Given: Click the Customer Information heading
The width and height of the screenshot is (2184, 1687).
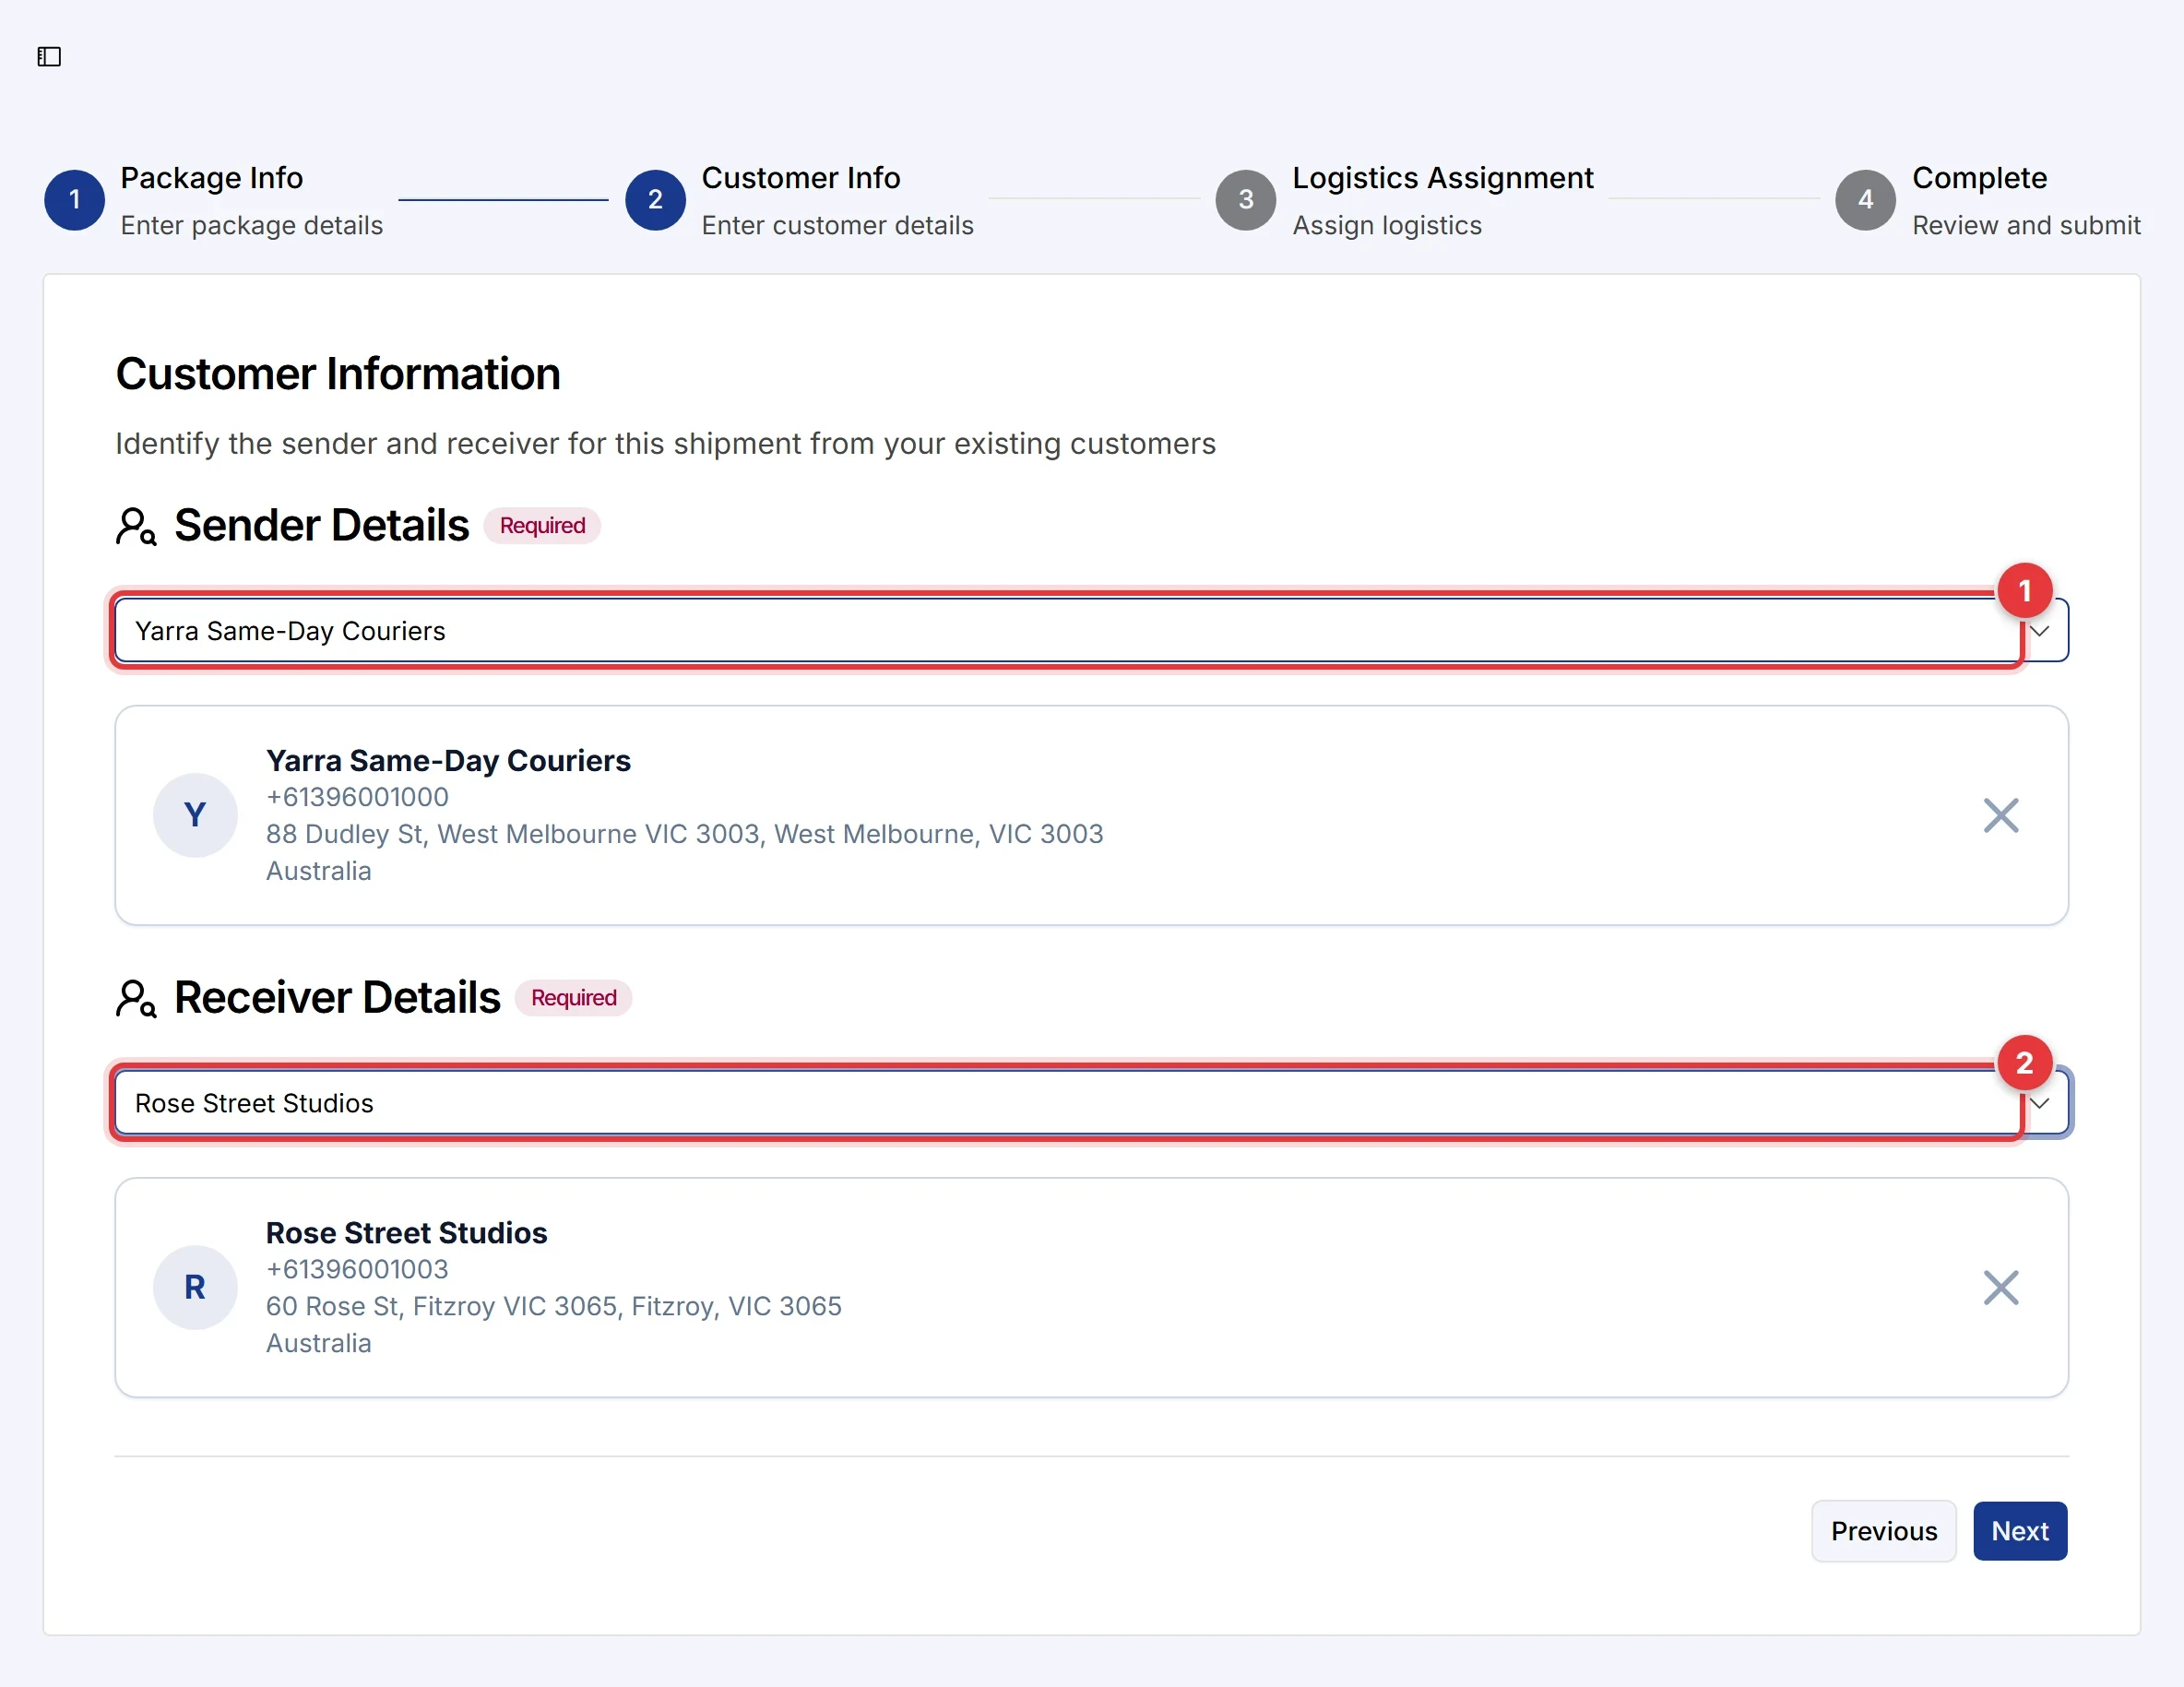Looking at the screenshot, I should [338, 374].
